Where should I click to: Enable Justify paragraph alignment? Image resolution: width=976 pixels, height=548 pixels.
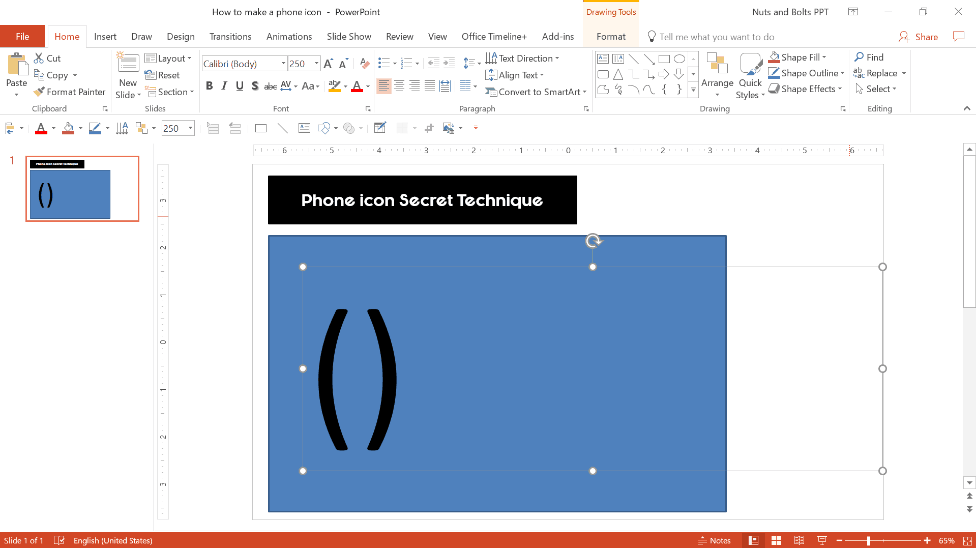pos(429,86)
